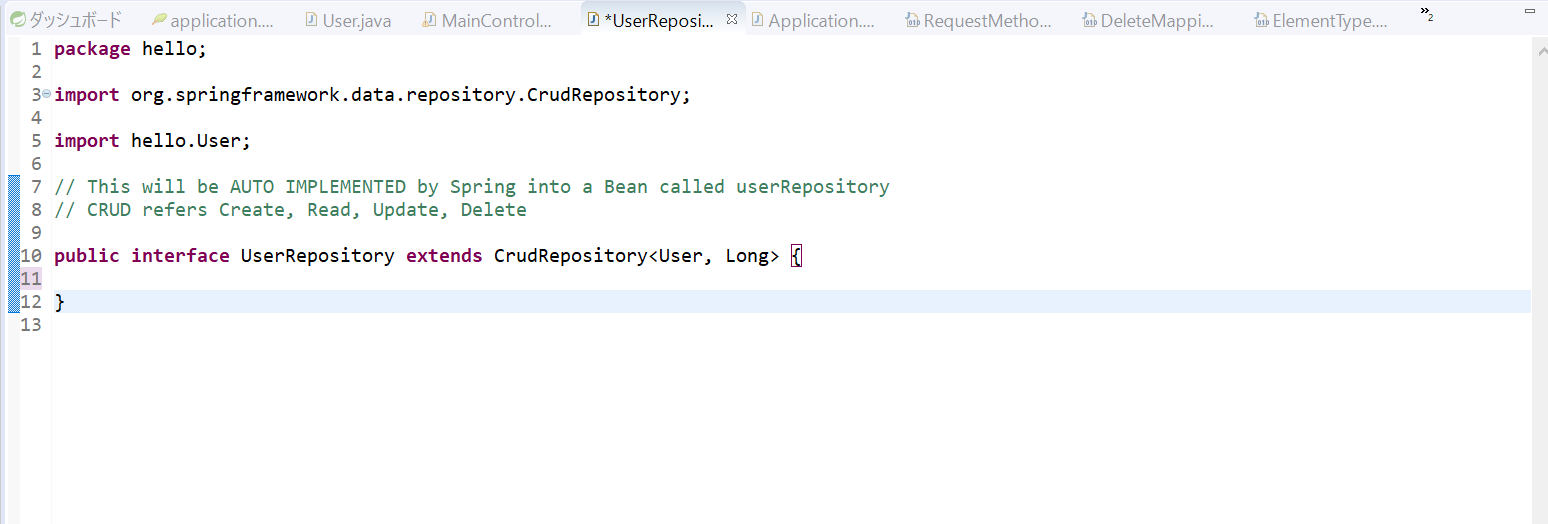The image size is (1548, 524).
Task: Click the vertical scrollbar on the editor's right edge
Action: point(1539,280)
